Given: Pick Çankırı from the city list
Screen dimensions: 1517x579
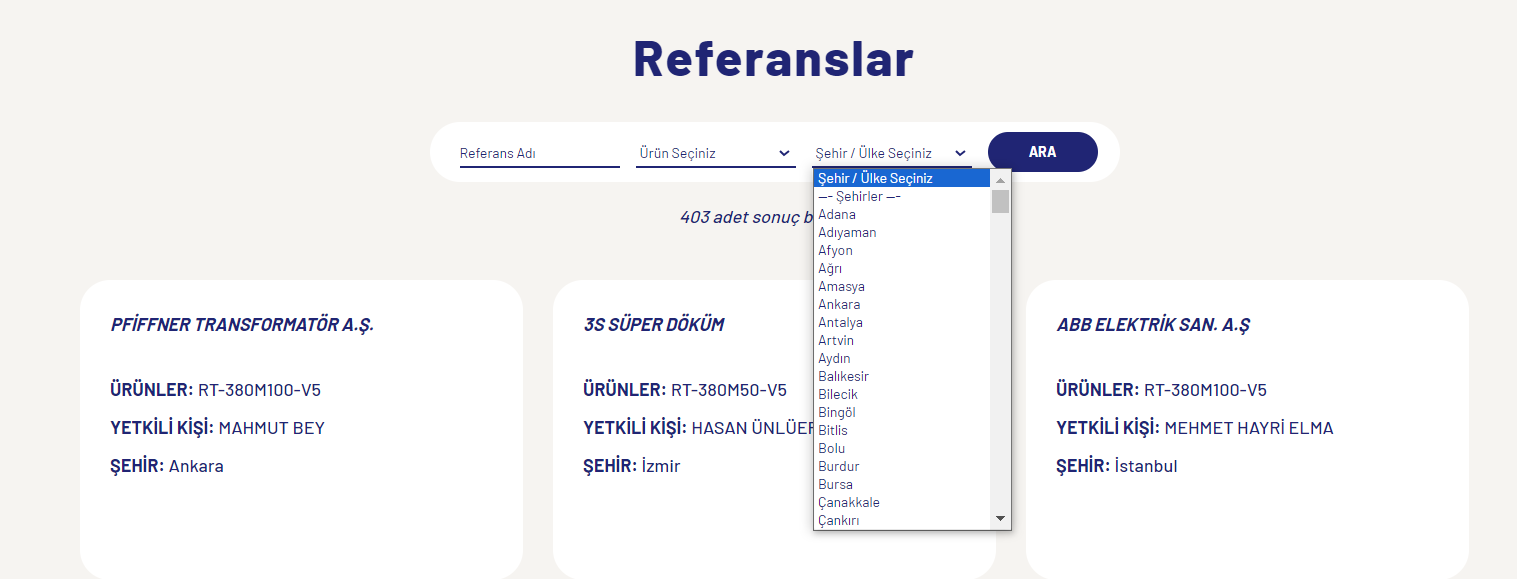Looking at the screenshot, I should (902, 520).
